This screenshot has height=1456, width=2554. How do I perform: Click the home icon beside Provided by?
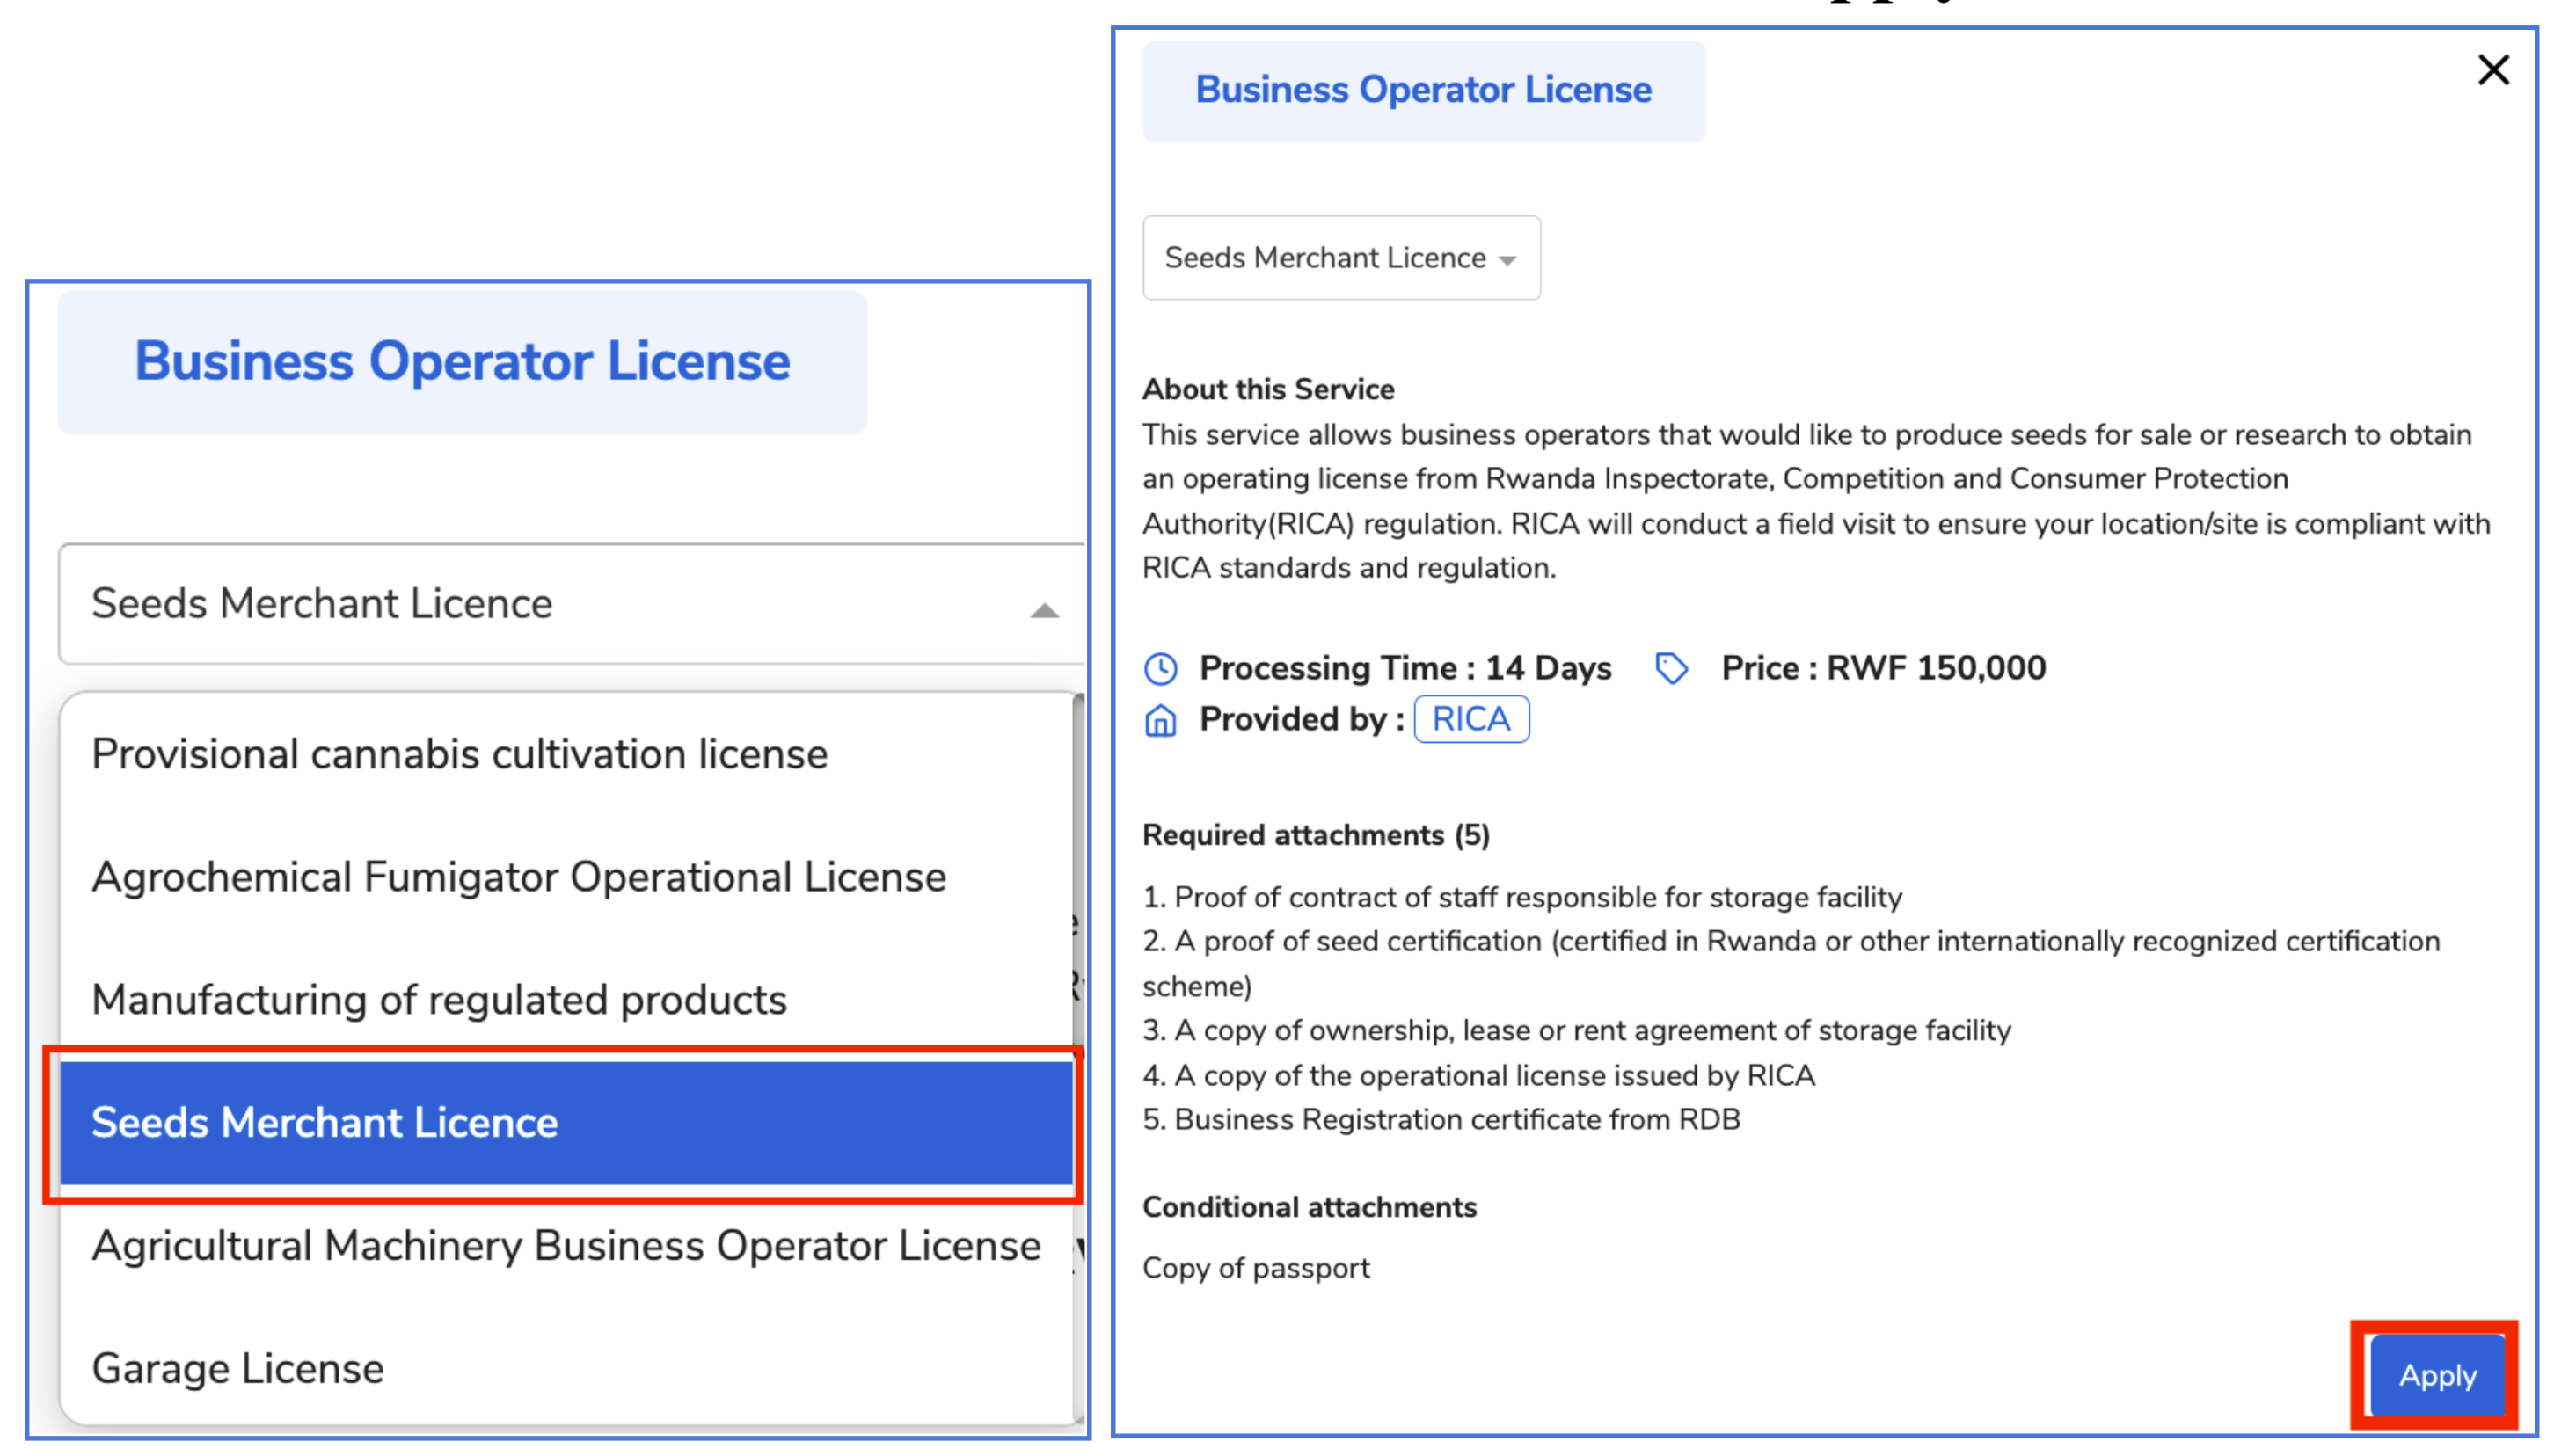pos(1160,720)
